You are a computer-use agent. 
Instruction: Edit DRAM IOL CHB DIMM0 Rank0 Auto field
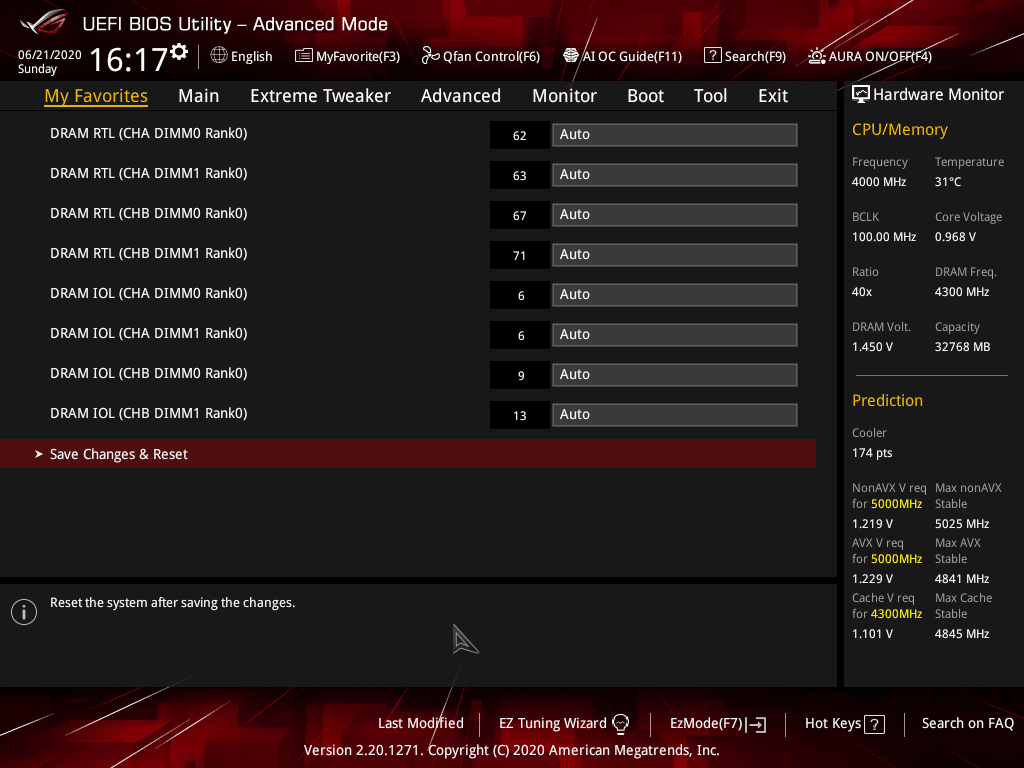pyautogui.click(x=675, y=375)
